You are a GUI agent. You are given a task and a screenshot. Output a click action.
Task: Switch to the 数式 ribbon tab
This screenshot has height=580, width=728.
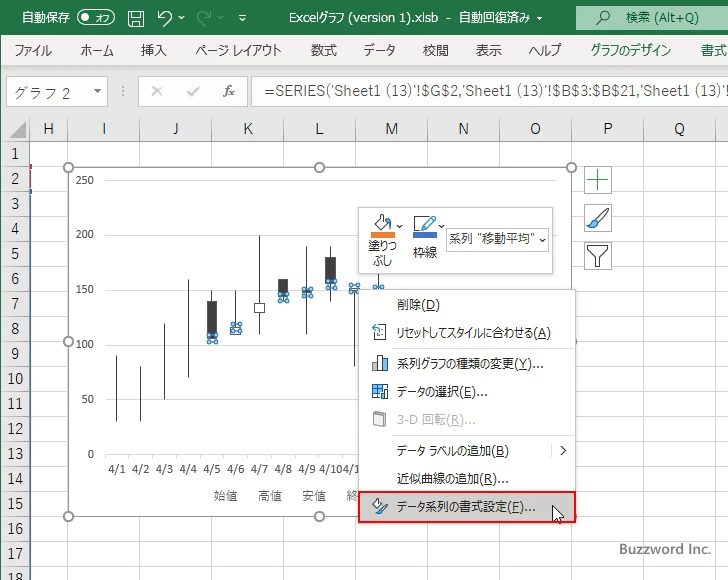324,50
